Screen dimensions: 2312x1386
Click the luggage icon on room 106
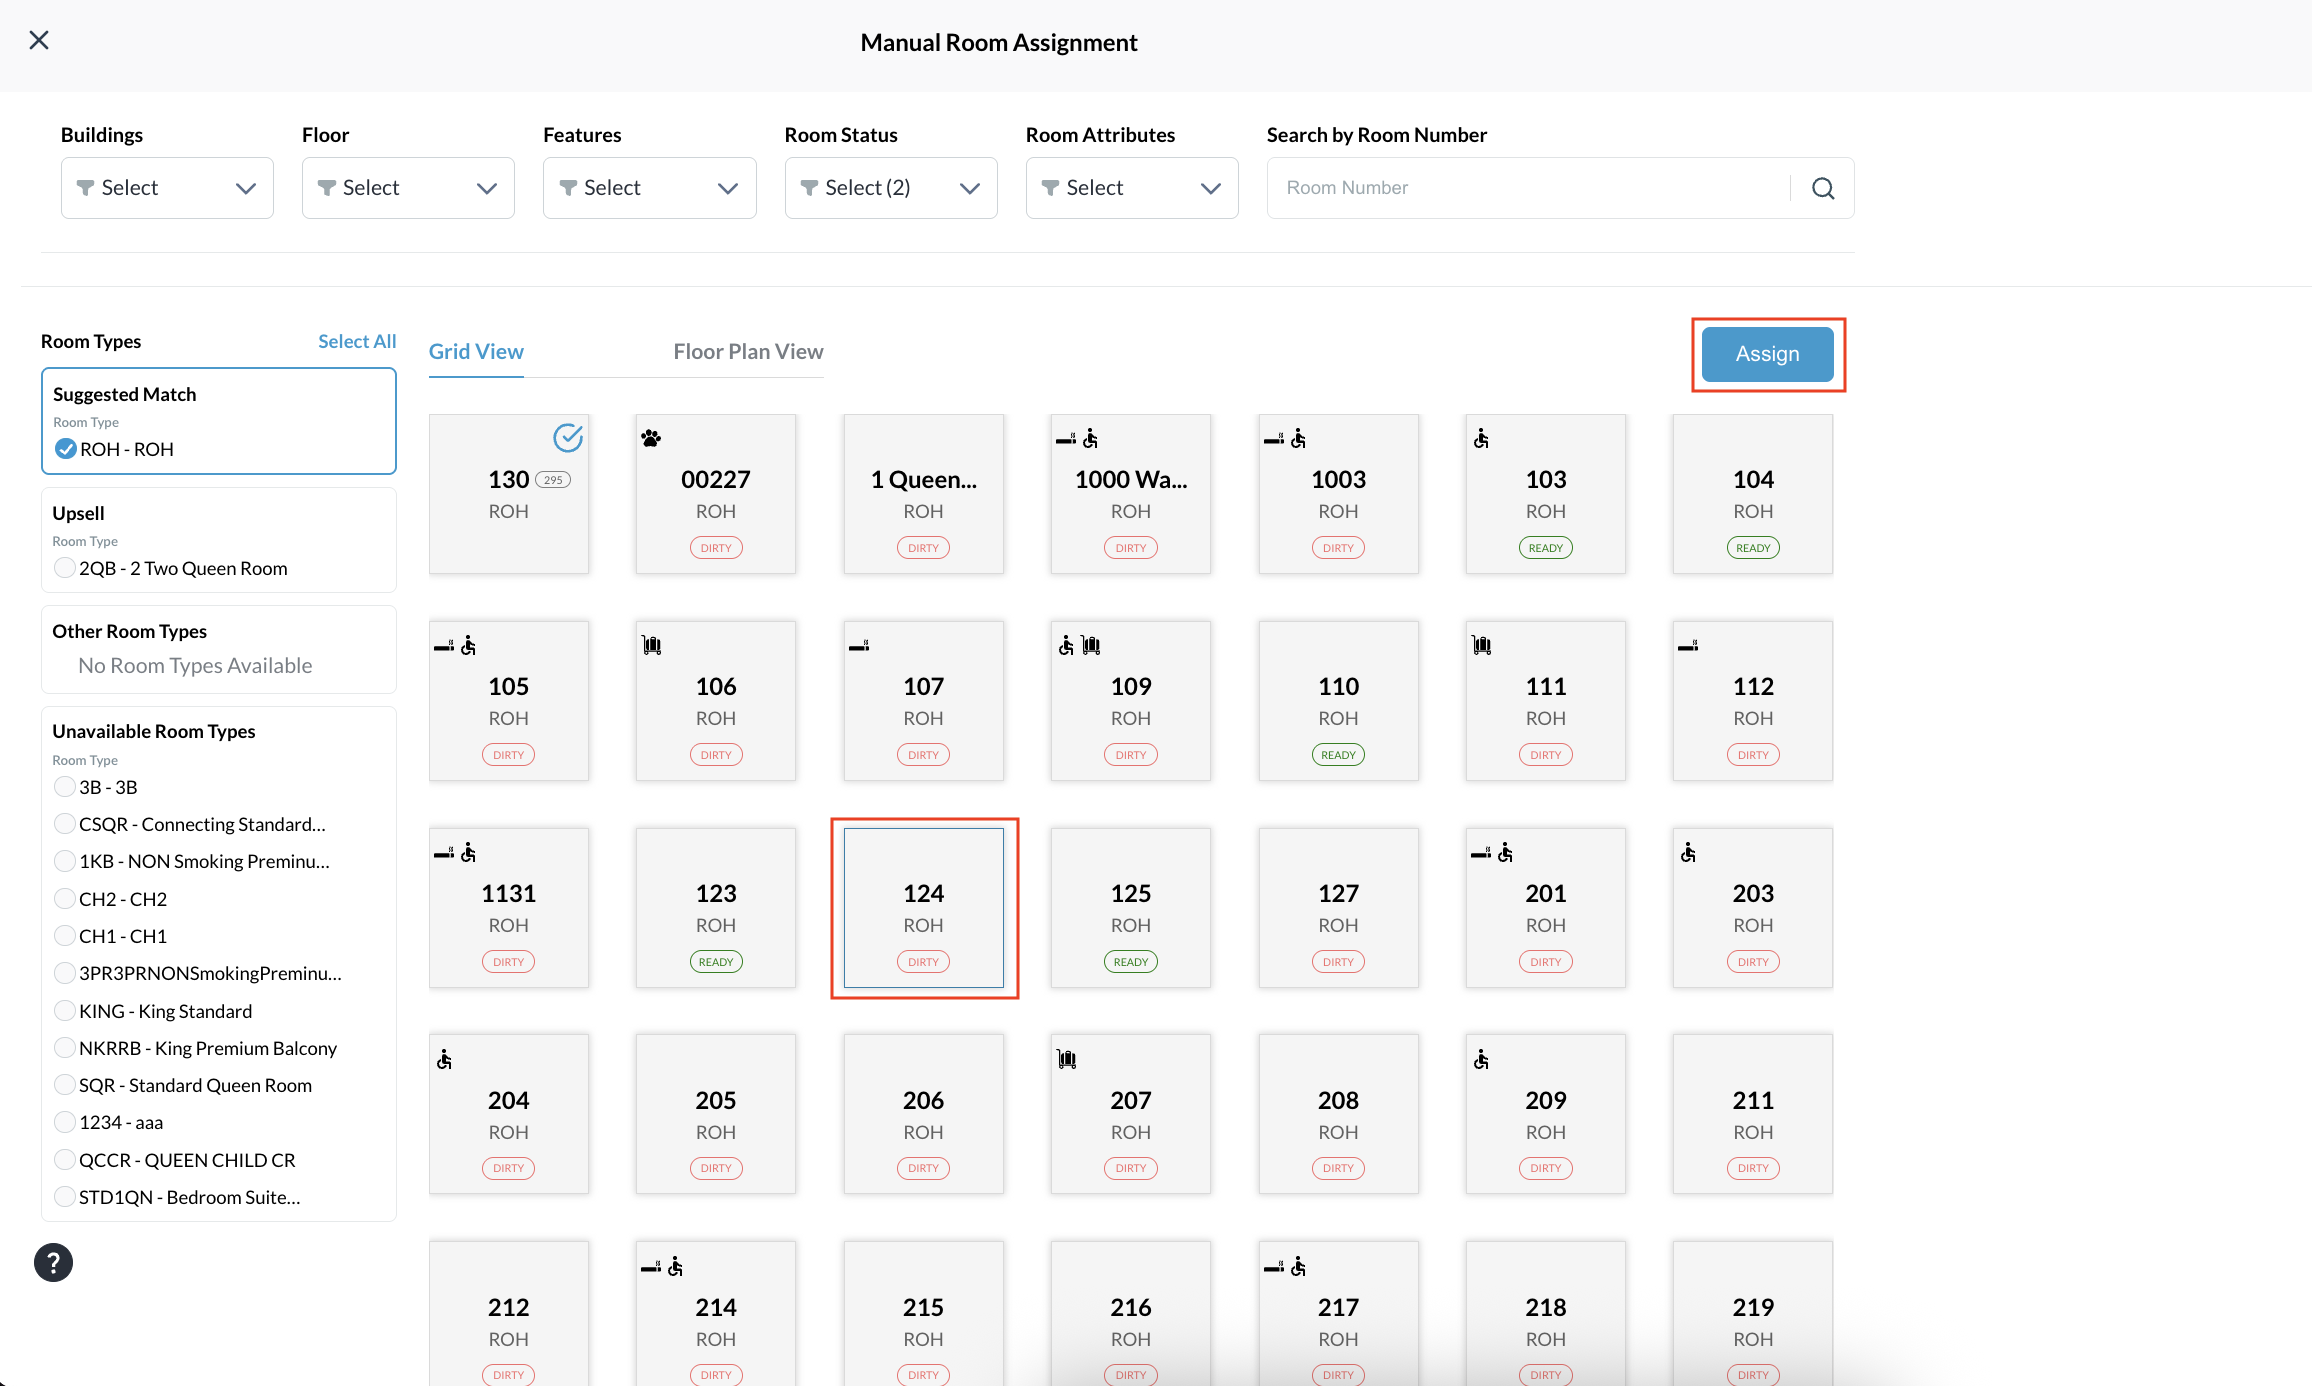[x=652, y=645]
